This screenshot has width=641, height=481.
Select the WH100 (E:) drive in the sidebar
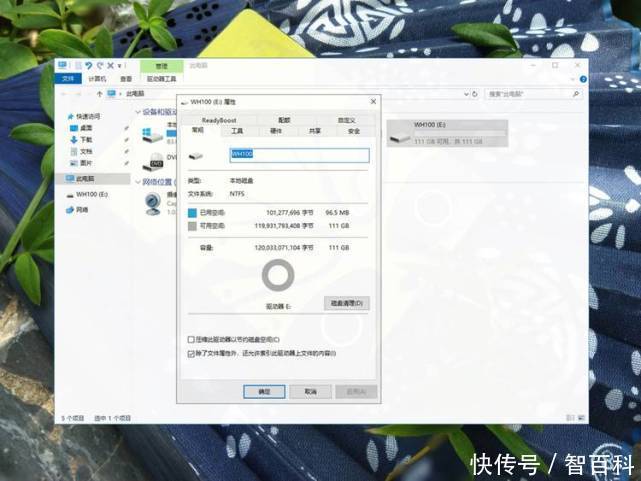click(x=87, y=195)
